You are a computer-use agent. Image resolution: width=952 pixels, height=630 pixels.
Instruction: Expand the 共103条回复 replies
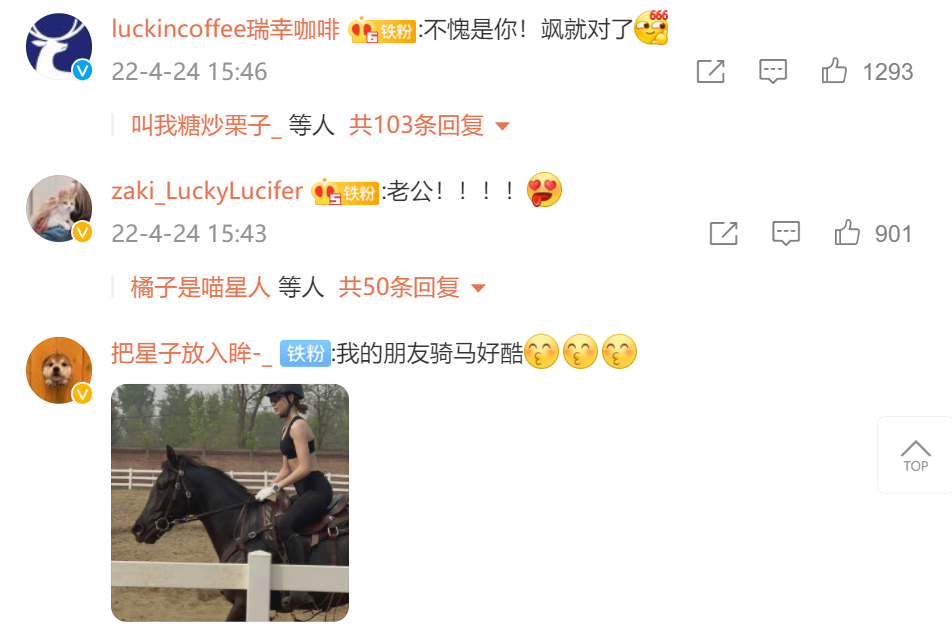tap(416, 126)
